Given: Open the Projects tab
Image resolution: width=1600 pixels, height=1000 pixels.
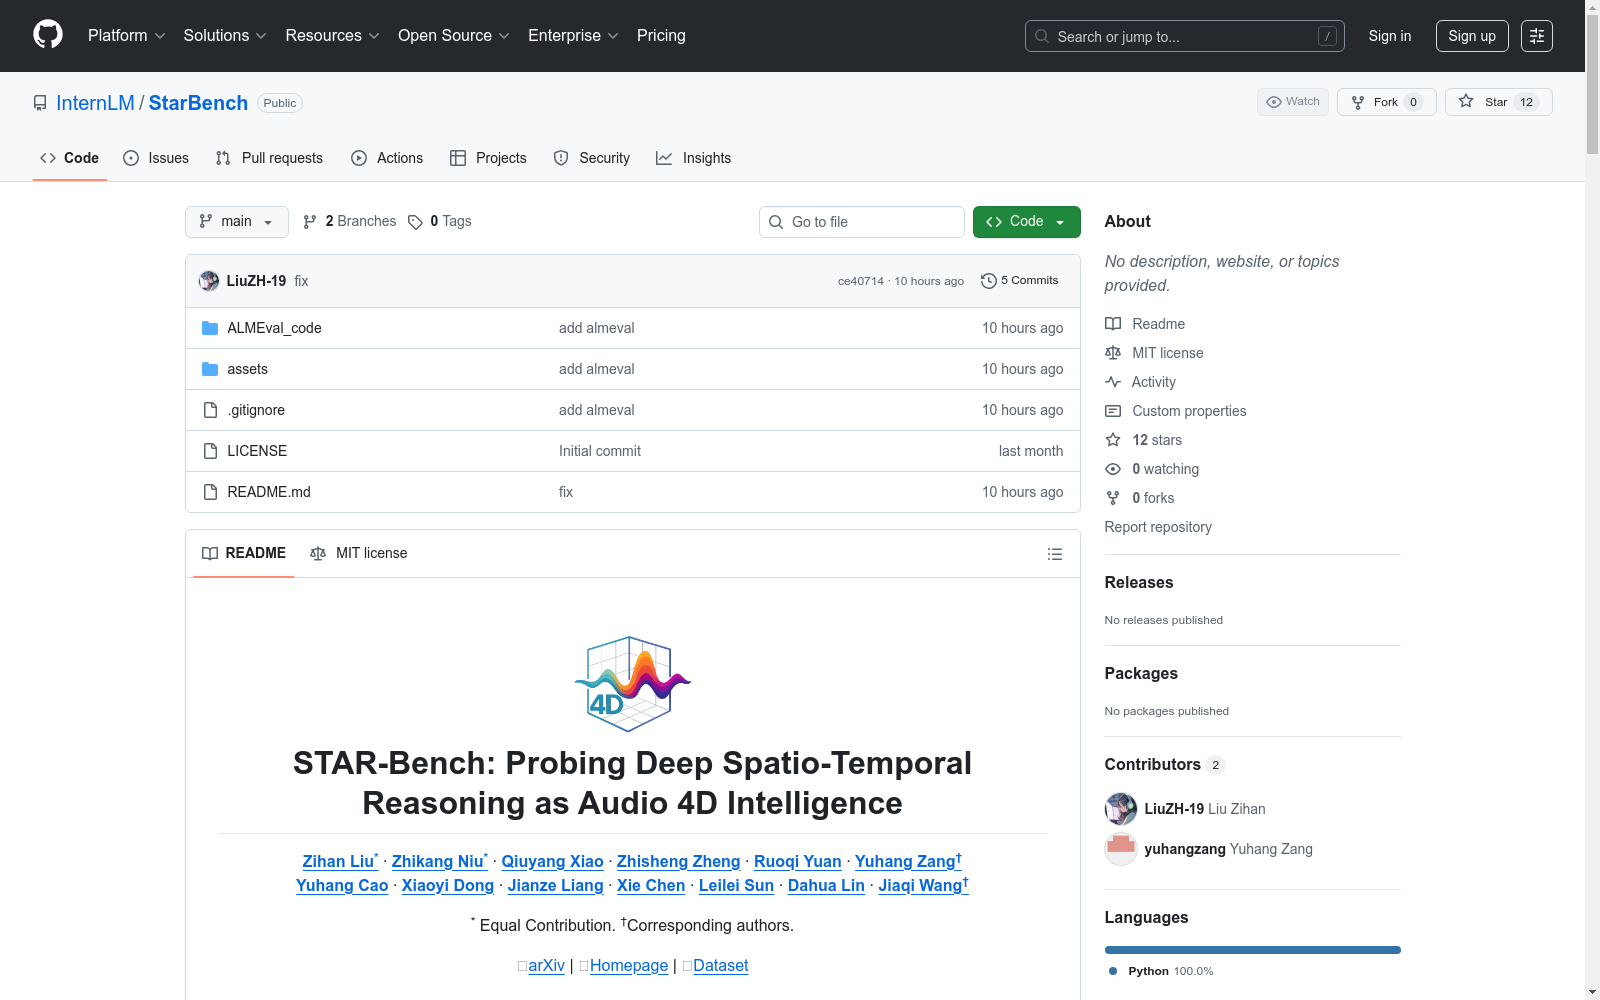Looking at the screenshot, I should (x=488, y=158).
